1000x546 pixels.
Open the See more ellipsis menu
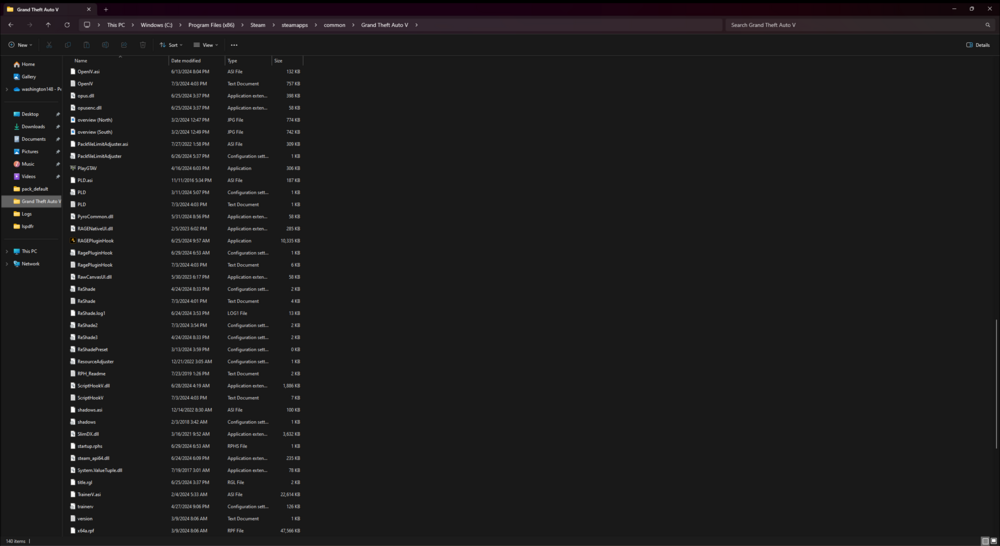[234, 45]
